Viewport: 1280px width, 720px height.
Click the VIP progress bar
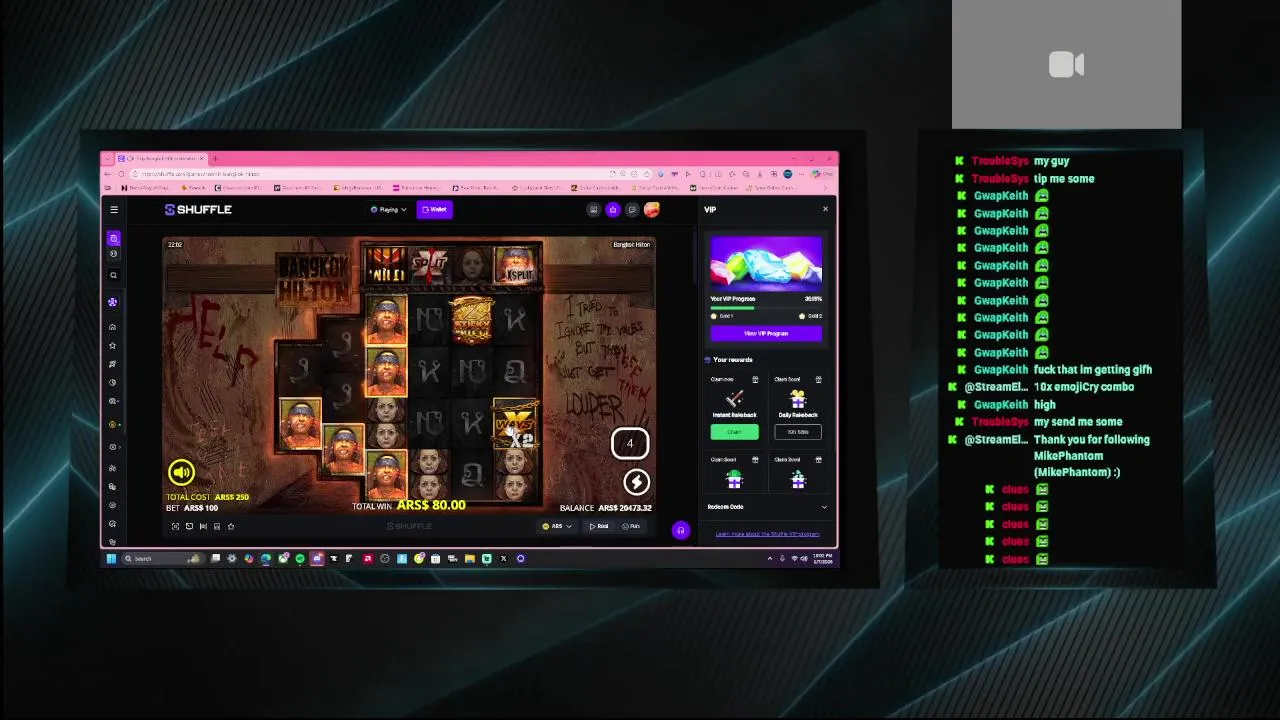(766, 308)
